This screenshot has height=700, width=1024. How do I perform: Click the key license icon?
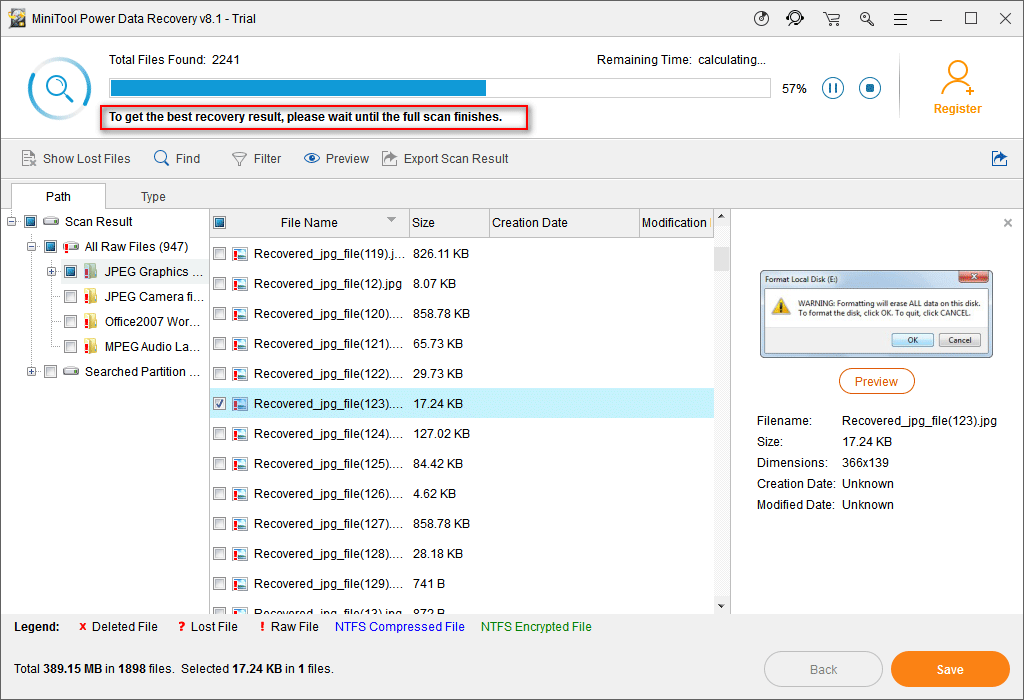click(x=866, y=19)
